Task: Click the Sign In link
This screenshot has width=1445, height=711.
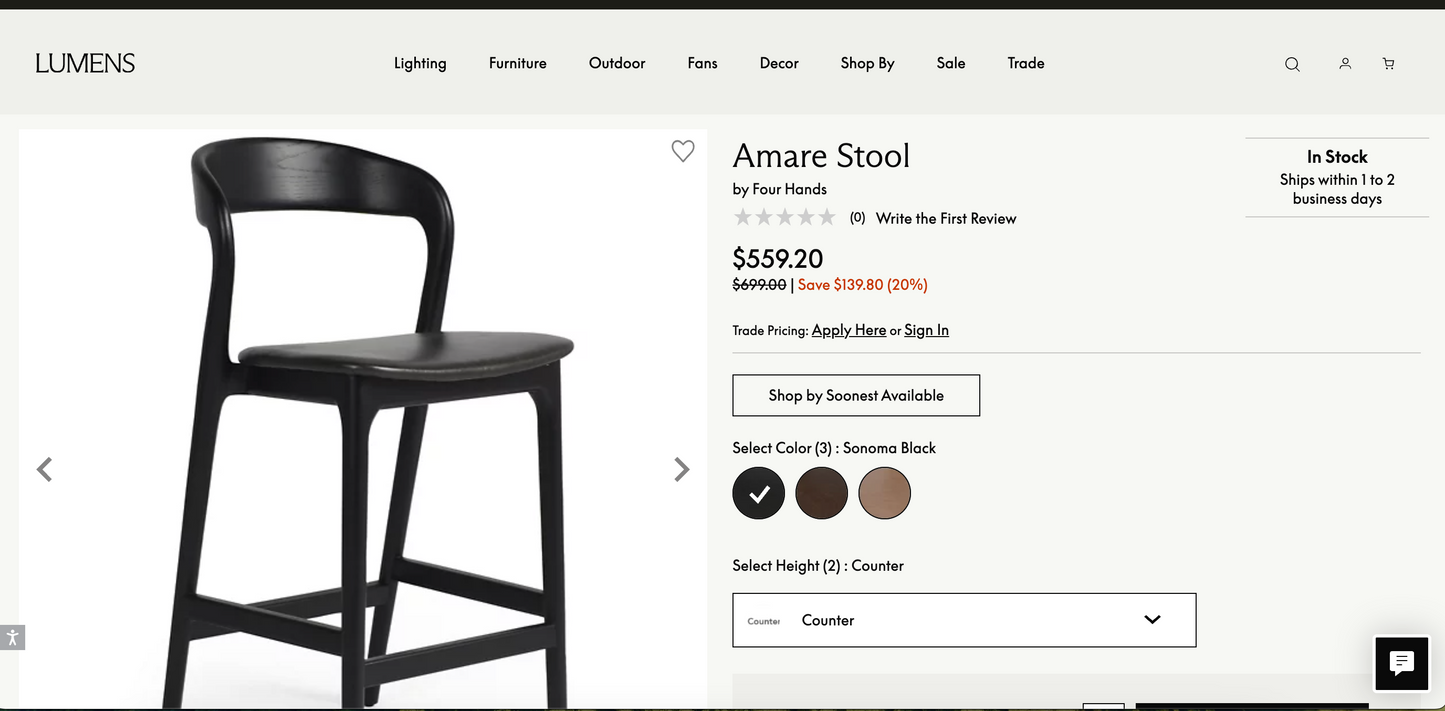Action: (926, 330)
